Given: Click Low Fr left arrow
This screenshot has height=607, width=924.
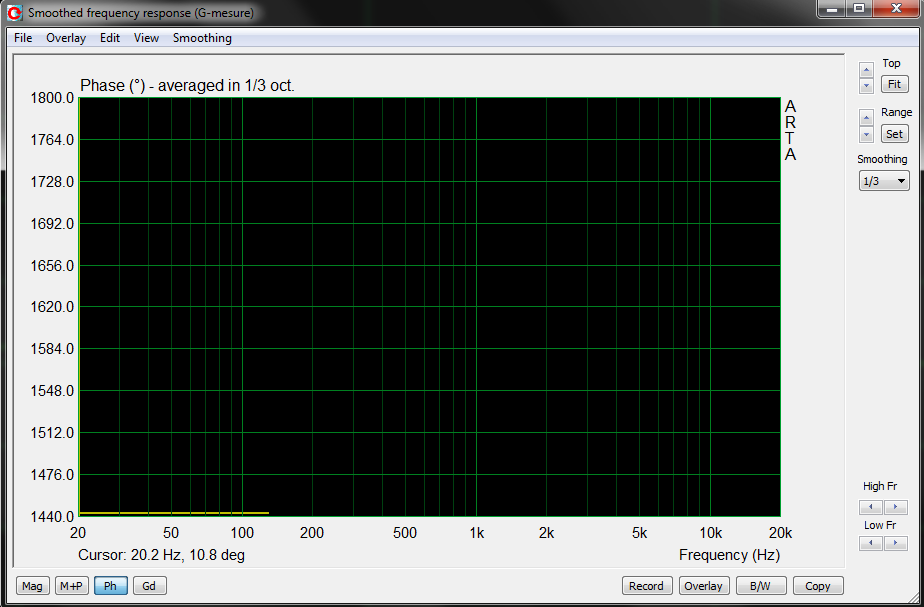Looking at the screenshot, I should 871,543.
